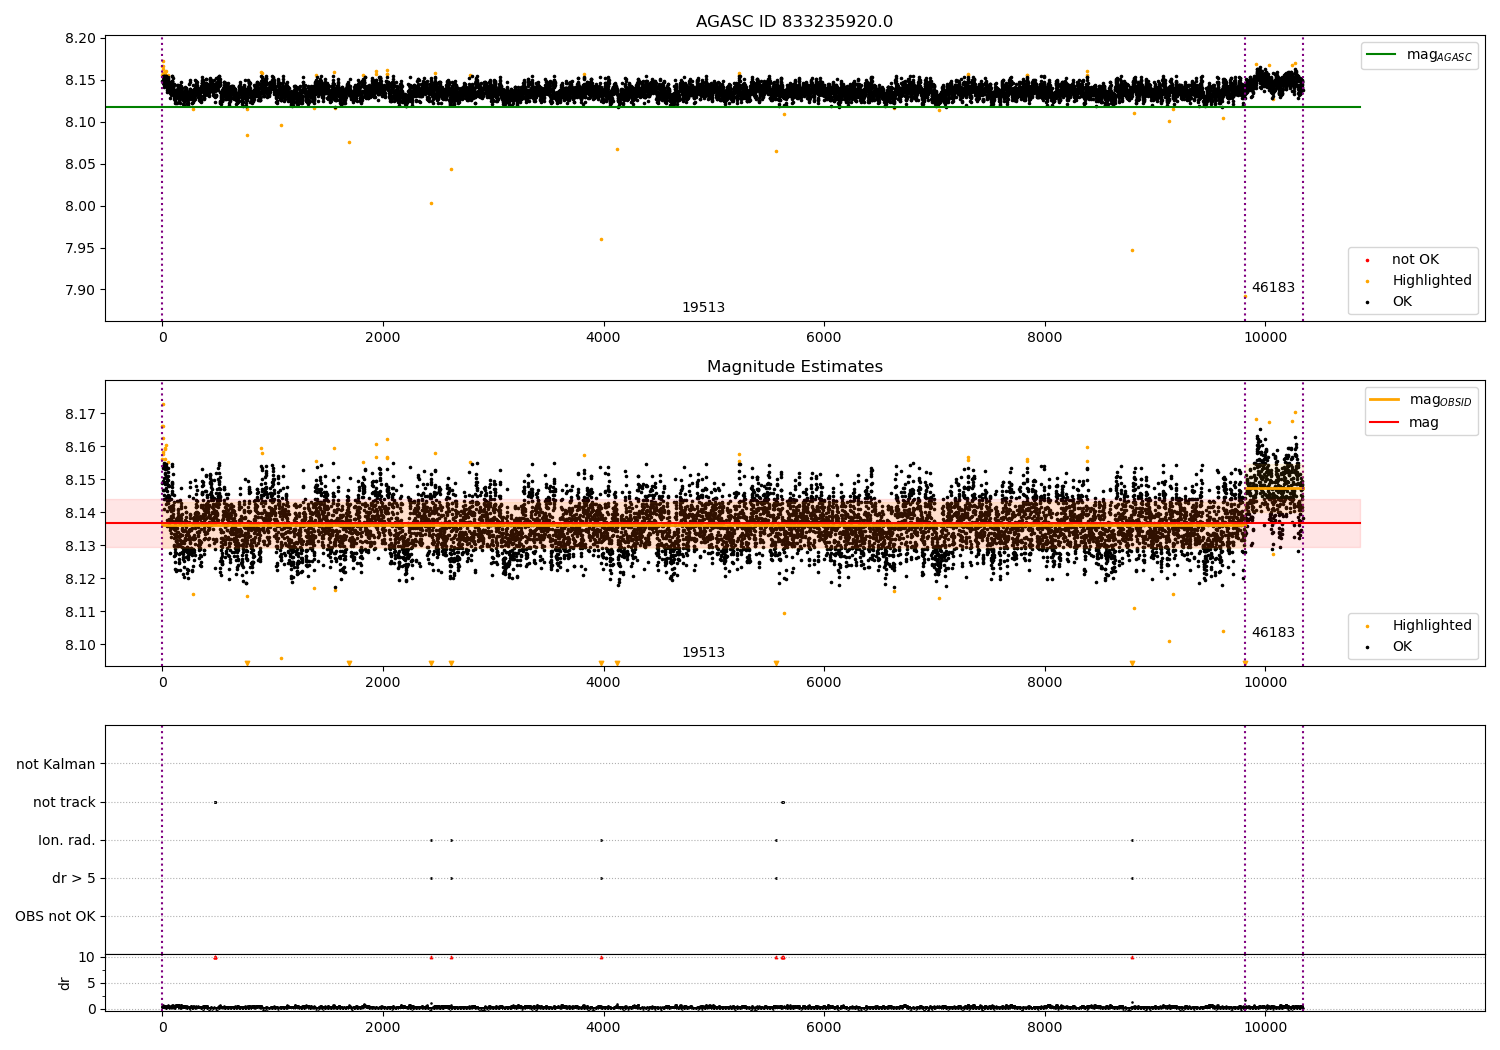The width and height of the screenshot is (1500, 1050).
Task: Click the 'dr > 5' axis label
Action: pyautogui.click(x=73, y=878)
